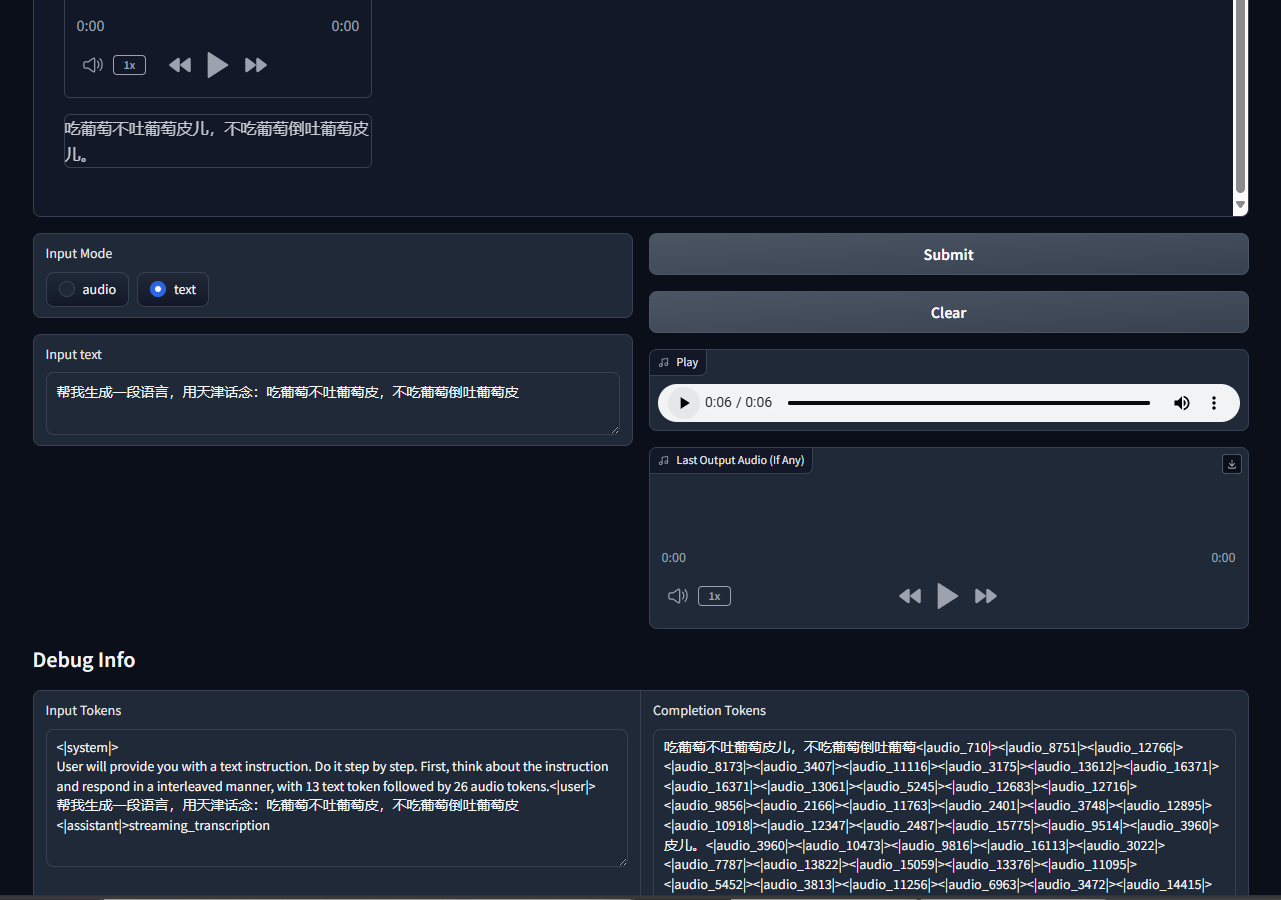Click fast-forward icon in top audio player
The image size is (1281, 900).
click(256, 65)
